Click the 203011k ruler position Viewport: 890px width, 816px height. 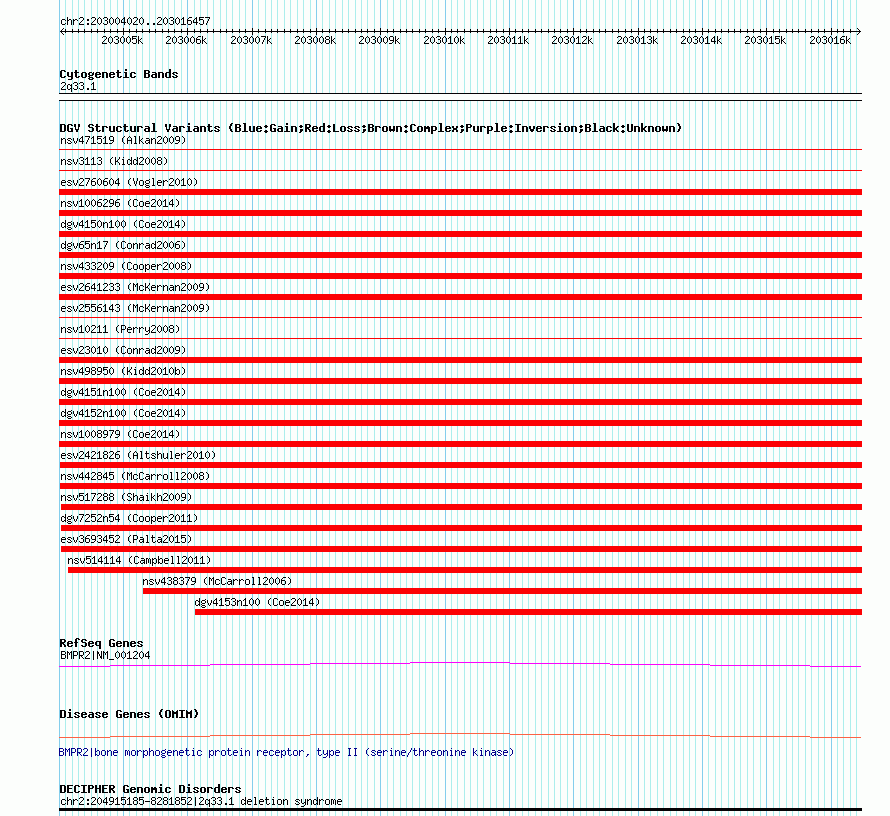(508, 40)
